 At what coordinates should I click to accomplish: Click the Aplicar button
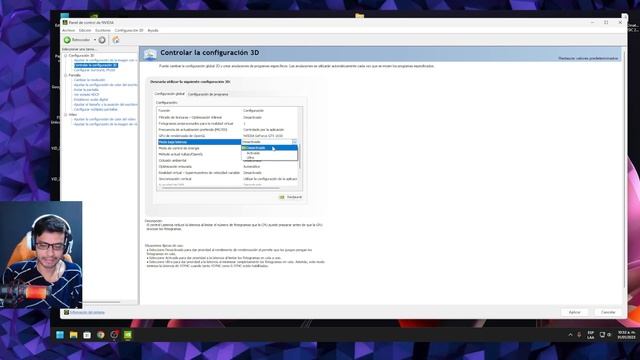pos(574,312)
